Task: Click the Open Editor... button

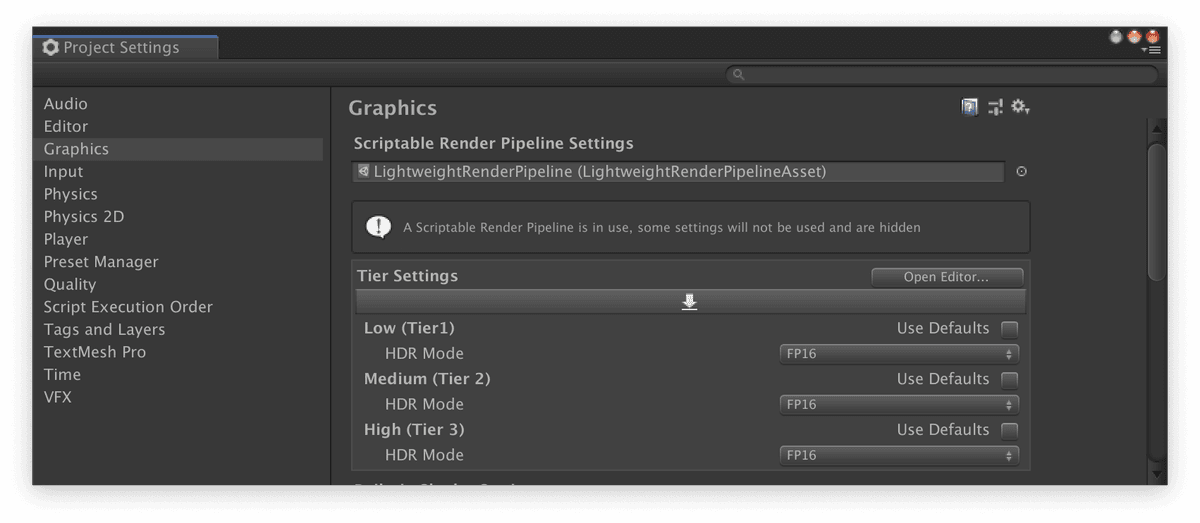Action: 946,277
